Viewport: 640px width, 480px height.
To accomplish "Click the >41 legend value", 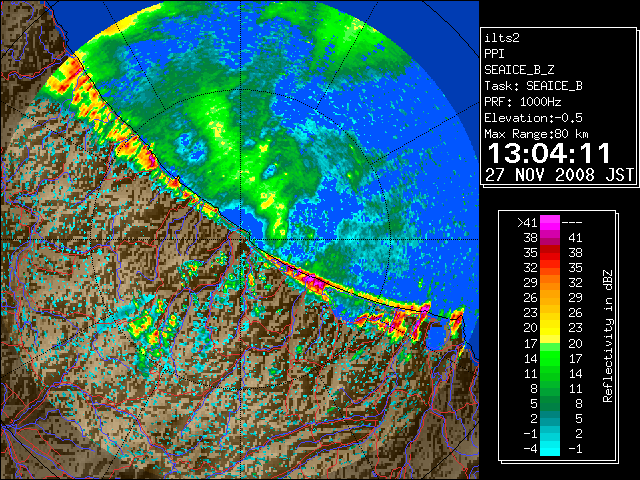I will [x=527, y=222].
